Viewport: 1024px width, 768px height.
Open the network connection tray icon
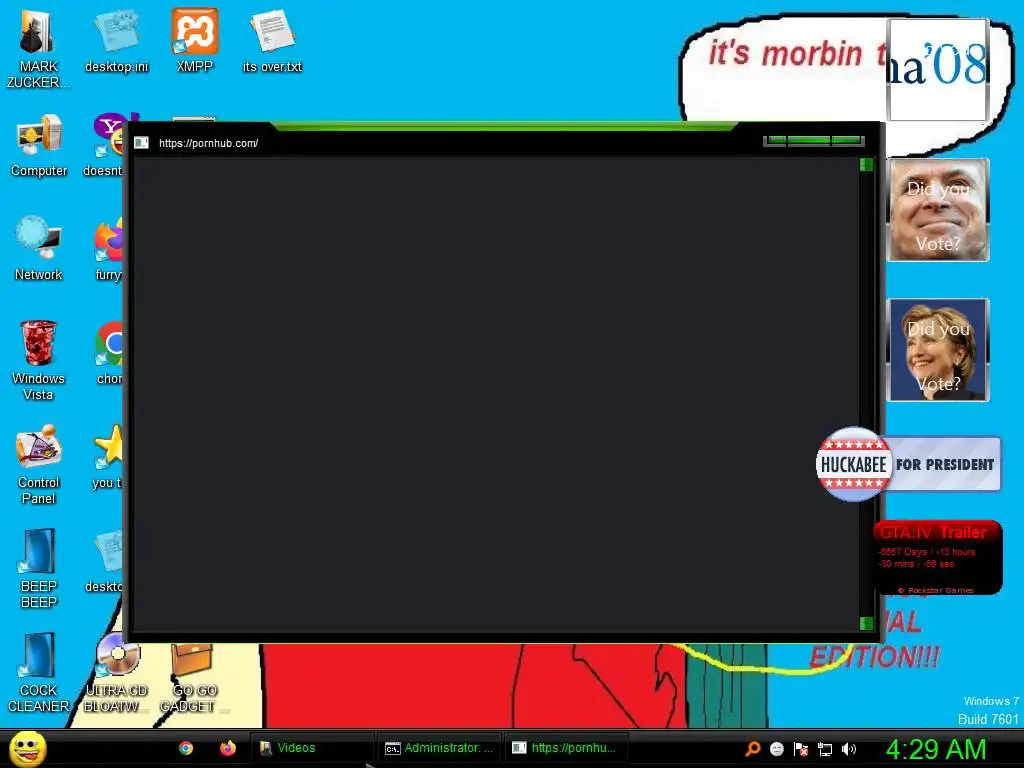click(825, 749)
